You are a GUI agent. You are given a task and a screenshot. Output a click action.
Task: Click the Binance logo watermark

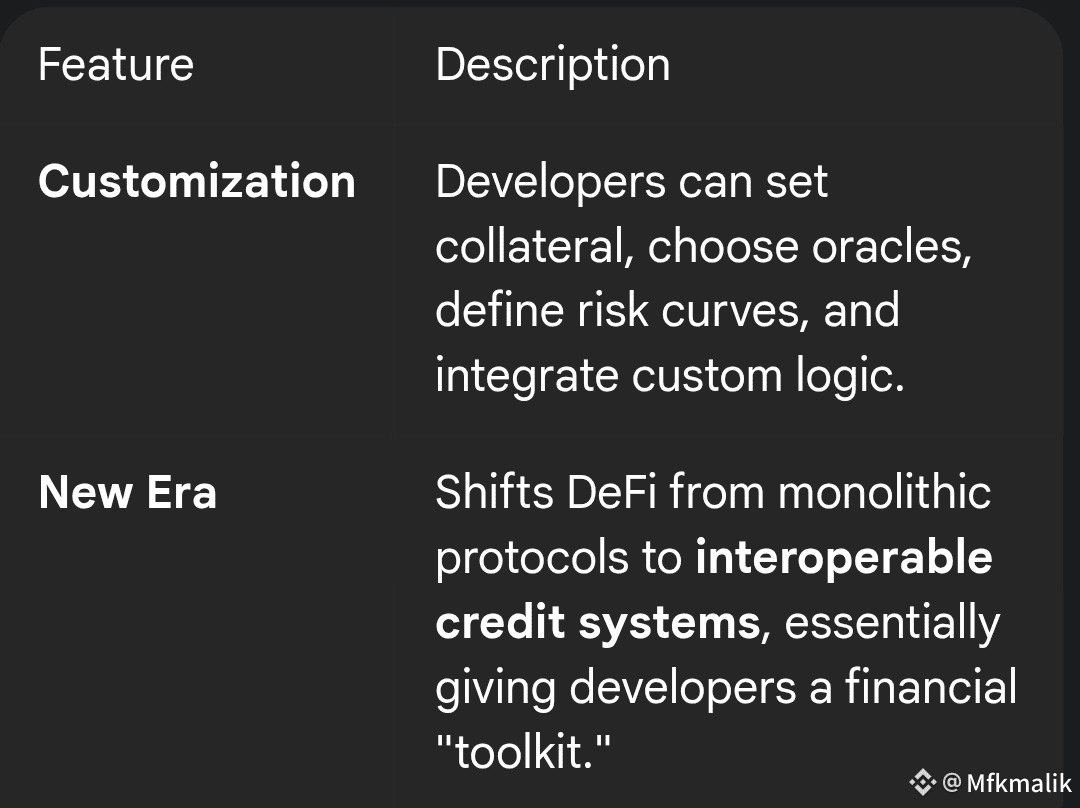tap(923, 782)
